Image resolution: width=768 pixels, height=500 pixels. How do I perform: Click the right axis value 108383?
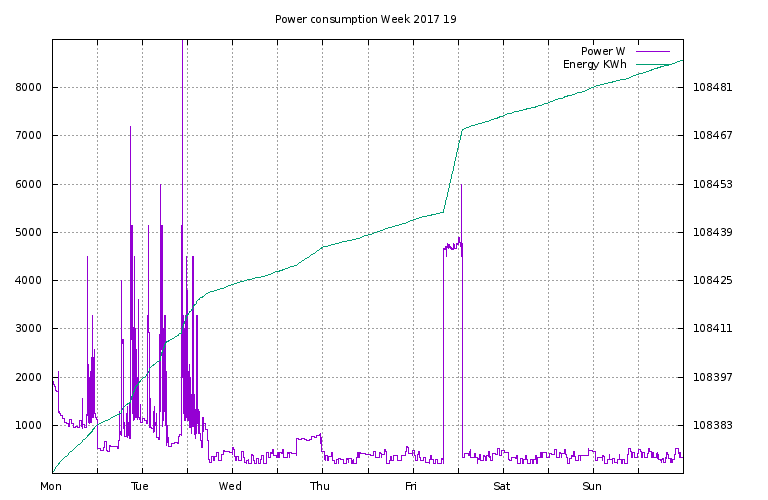[713, 425]
